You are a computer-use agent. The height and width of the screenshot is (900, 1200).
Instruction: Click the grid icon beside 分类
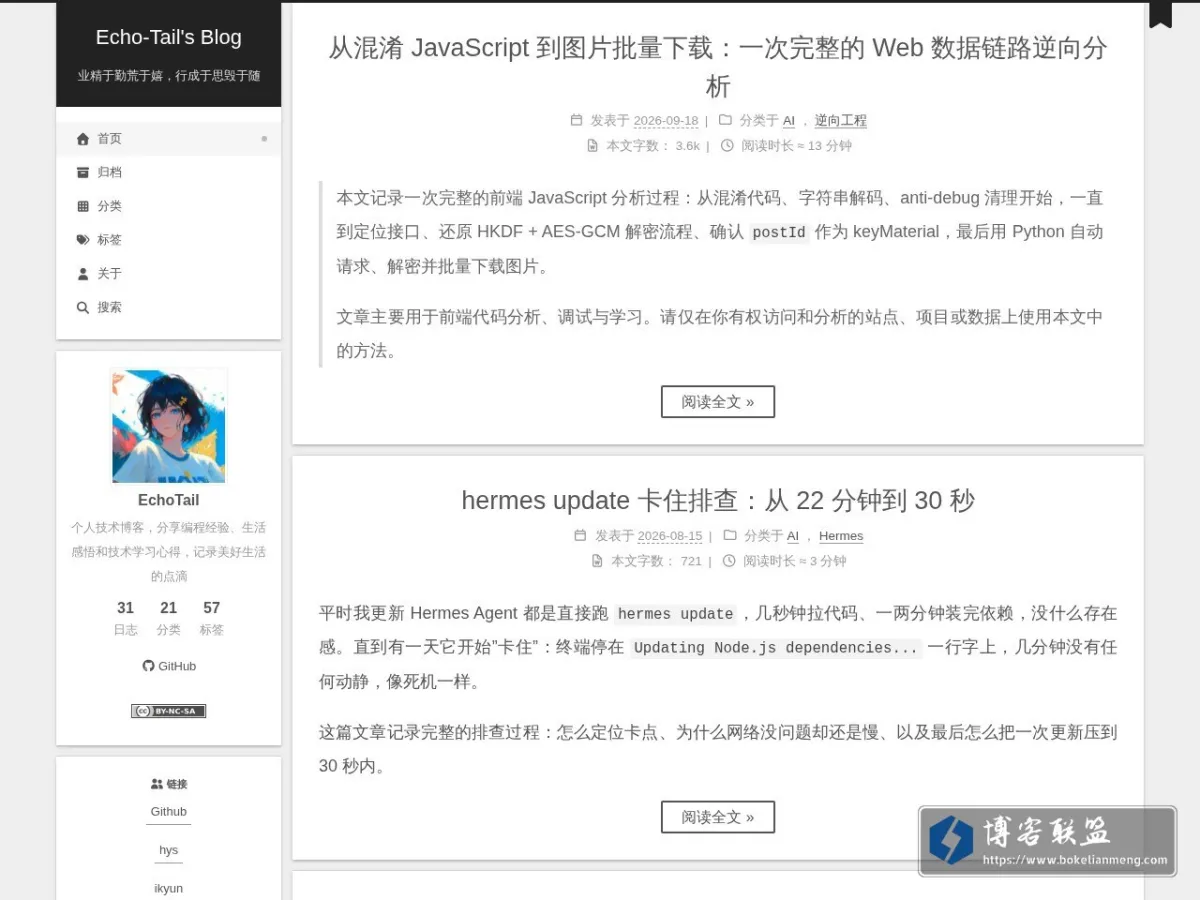(83, 206)
